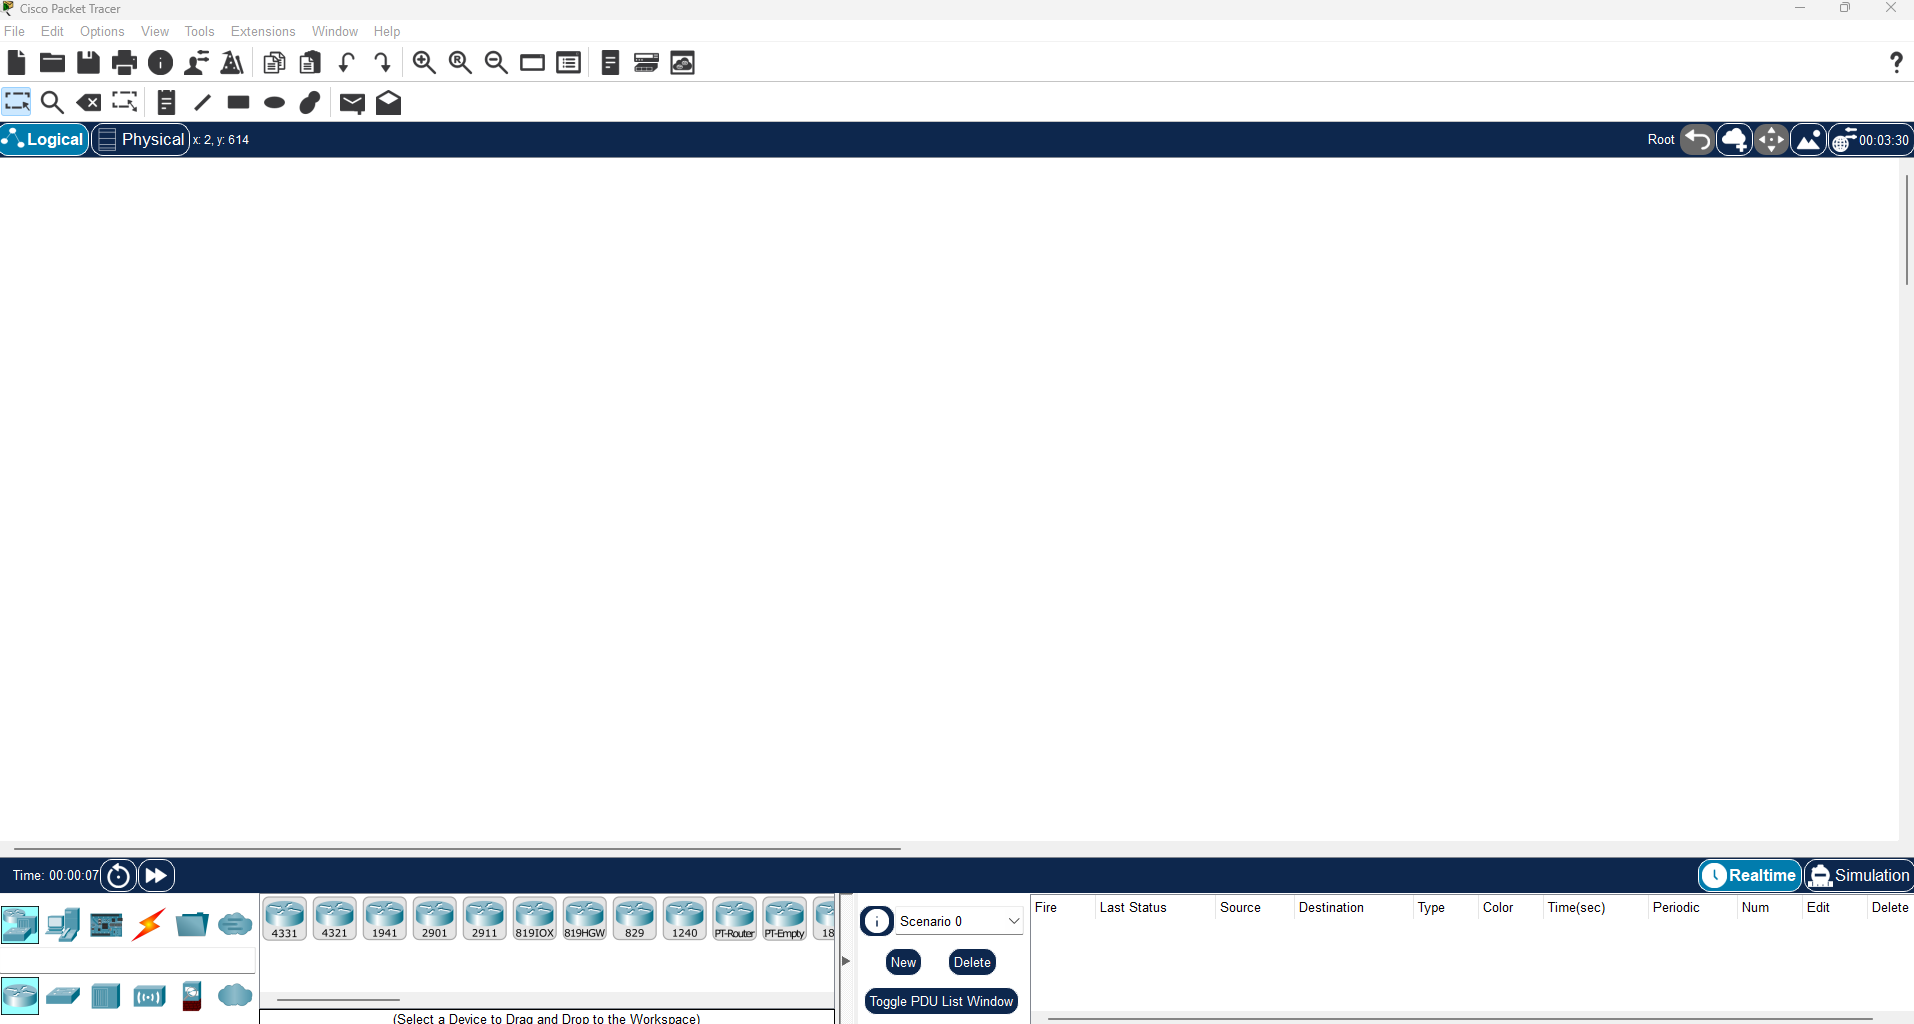Switch to the Logical workspace tab
Image resolution: width=1914 pixels, height=1024 pixels.
click(x=45, y=139)
